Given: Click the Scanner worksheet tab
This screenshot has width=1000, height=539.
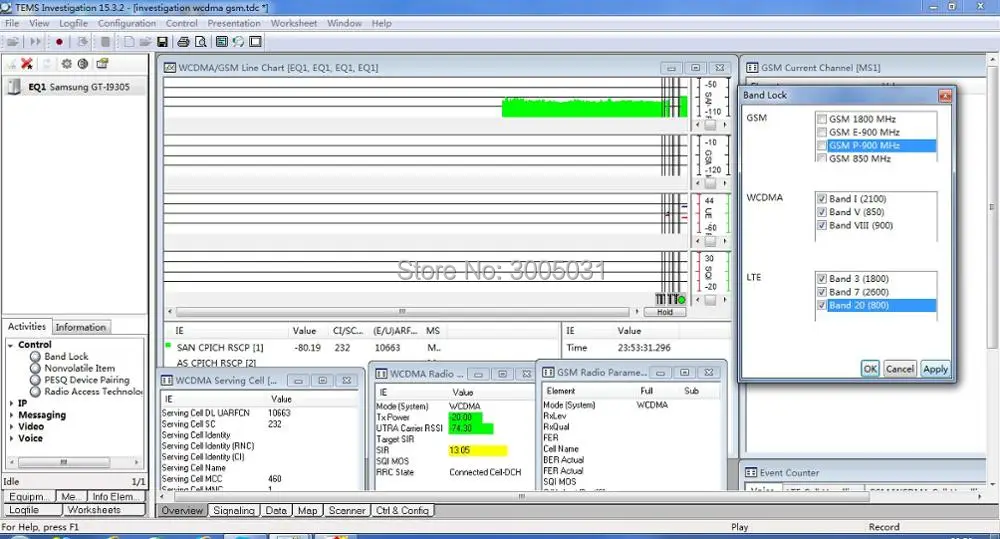Looking at the screenshot, I should tap(347, 511).
